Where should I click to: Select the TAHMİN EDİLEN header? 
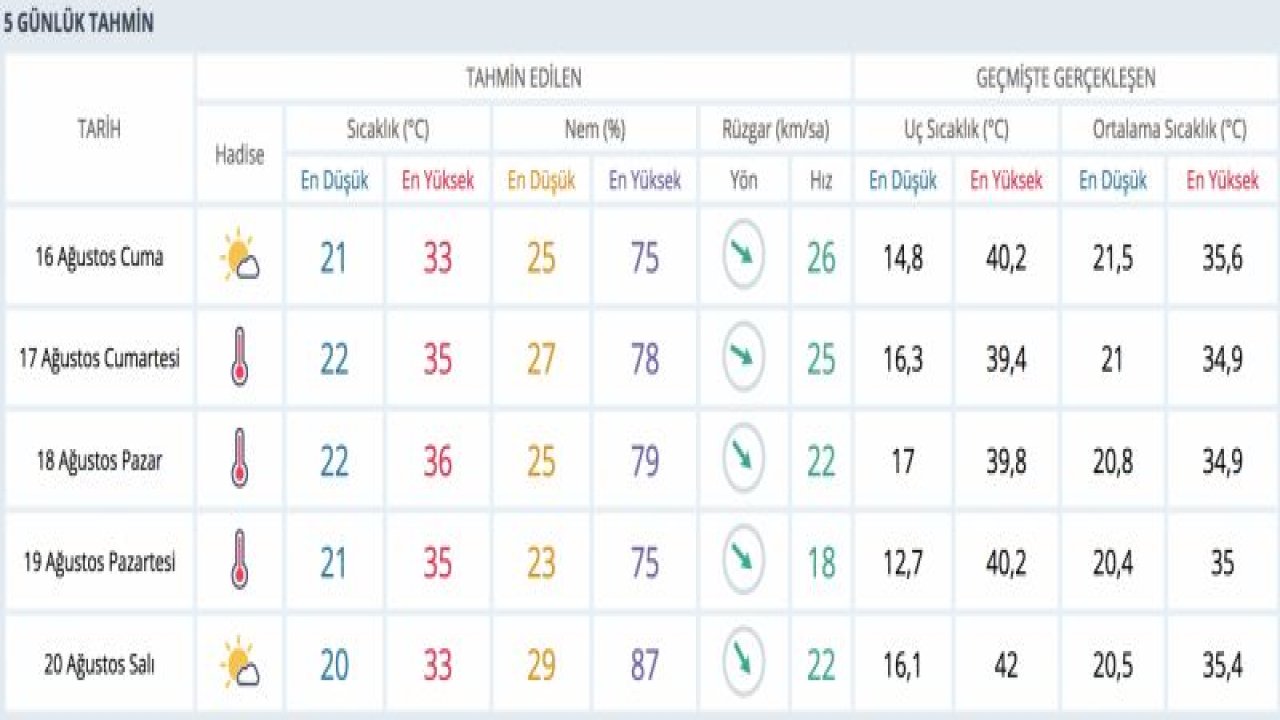523,78
